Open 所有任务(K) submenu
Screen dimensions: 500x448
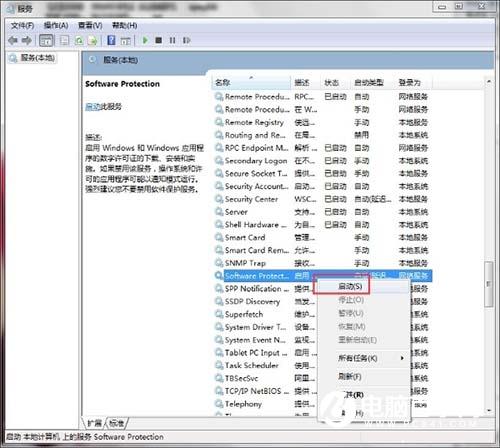click(358, 358)
